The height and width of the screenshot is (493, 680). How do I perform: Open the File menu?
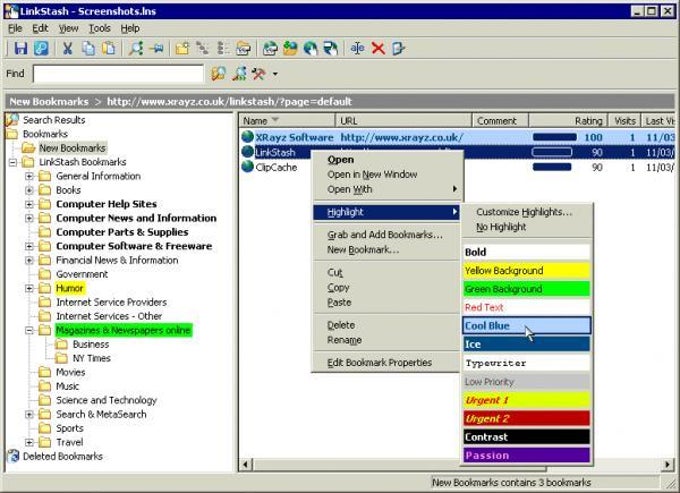click(x=15, y=28)
